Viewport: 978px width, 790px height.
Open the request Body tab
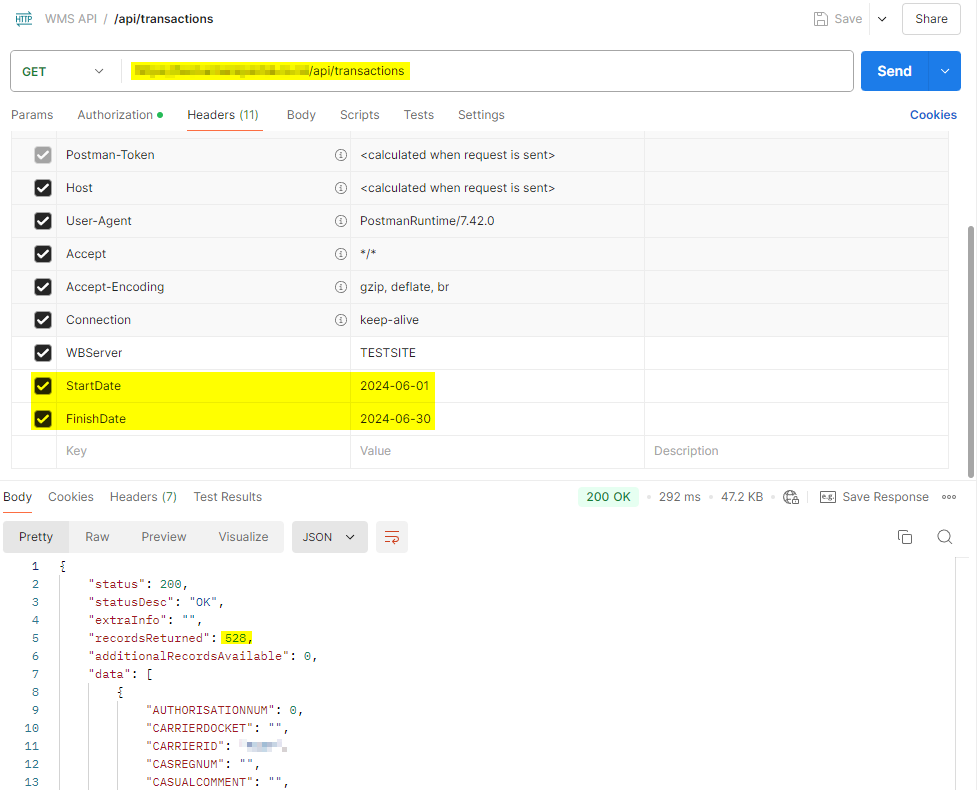click(301, 115)
